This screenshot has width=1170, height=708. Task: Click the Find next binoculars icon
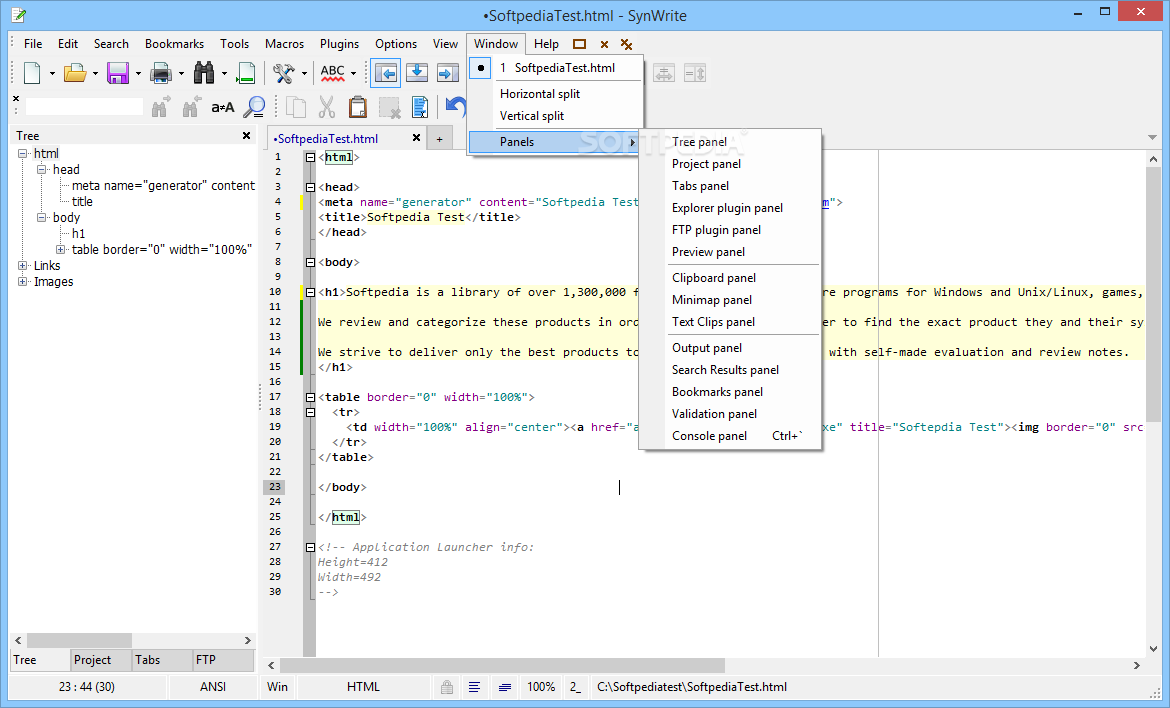[x=160, y=107]
